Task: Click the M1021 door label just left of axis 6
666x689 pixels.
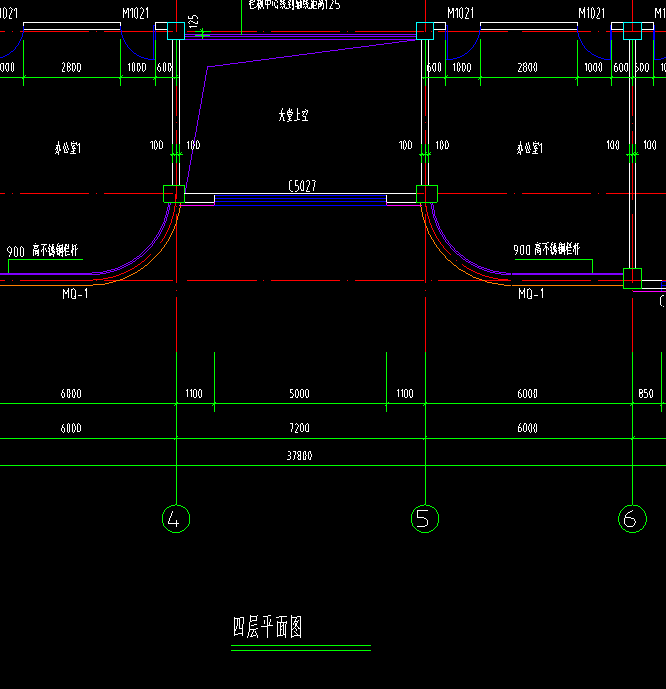Action: tap(591, 14)
